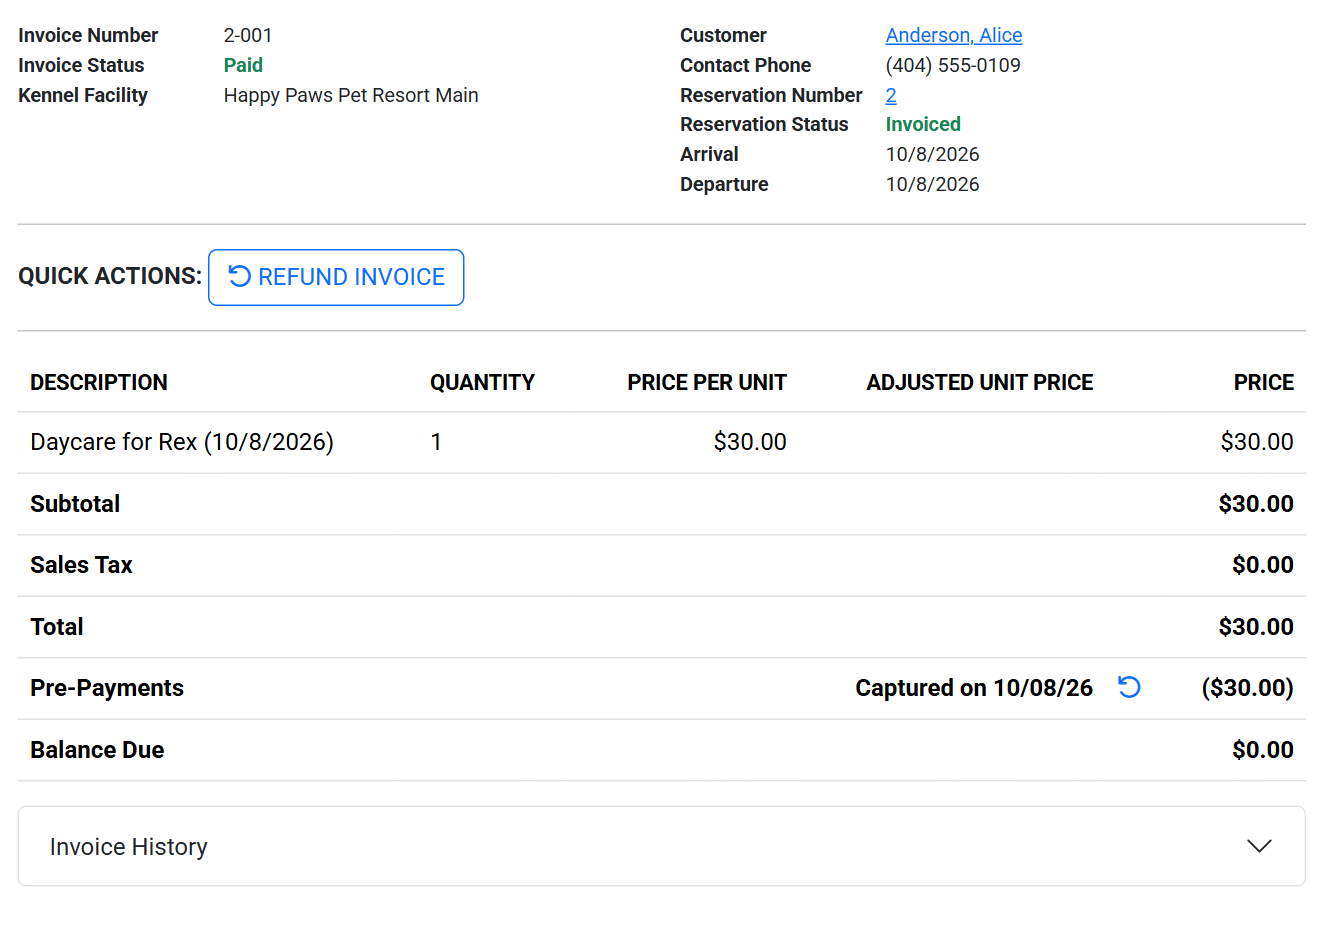1323x945 pixels.
Task: Click the Description column header
Action: click(x=99, y=382)
